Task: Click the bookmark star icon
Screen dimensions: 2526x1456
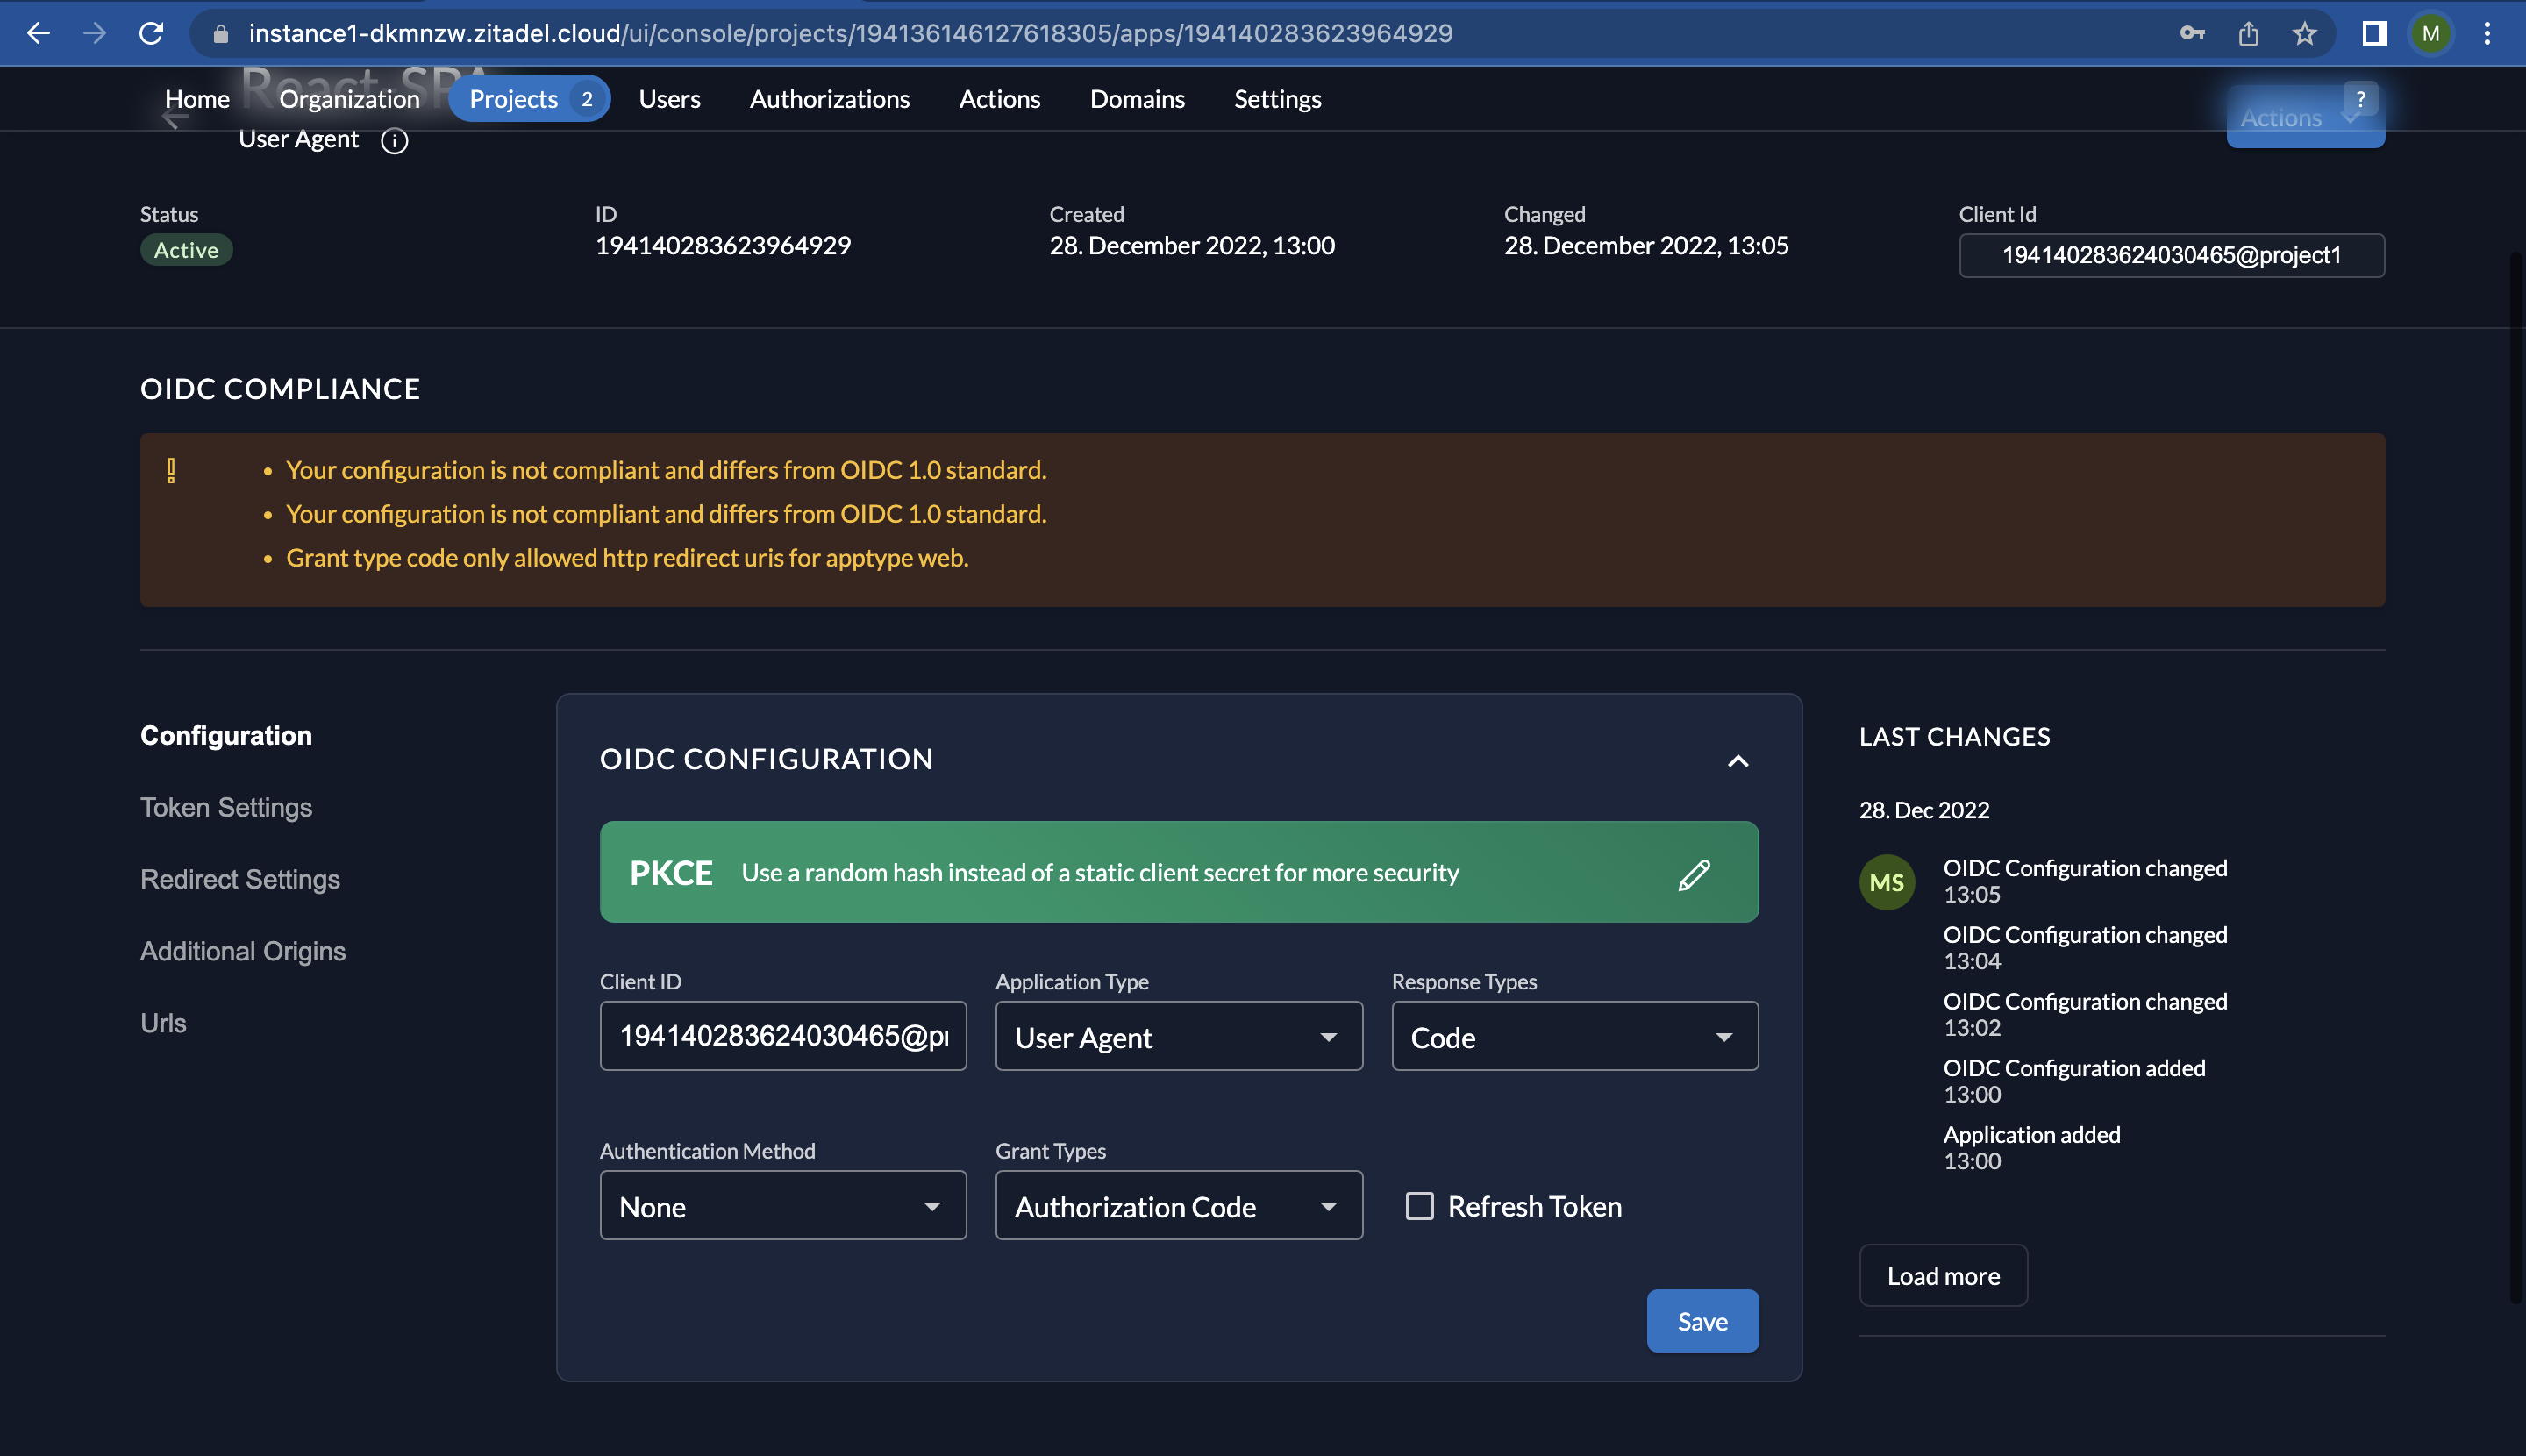Action: (x=2305, y=33)
